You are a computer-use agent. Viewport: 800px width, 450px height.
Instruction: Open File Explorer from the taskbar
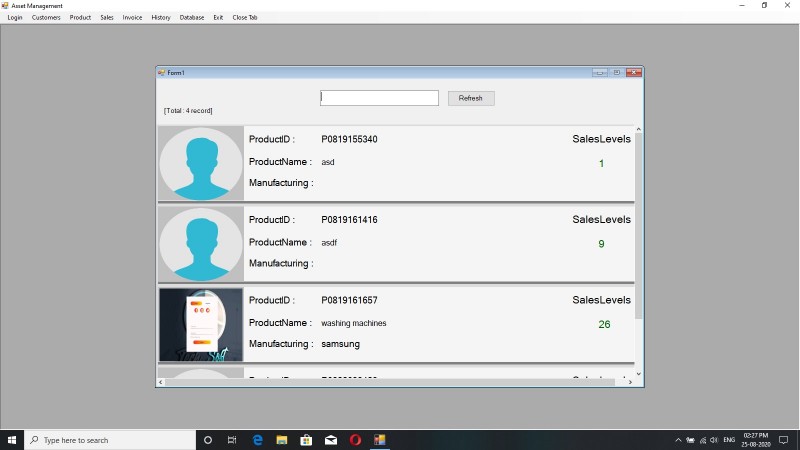282,440
